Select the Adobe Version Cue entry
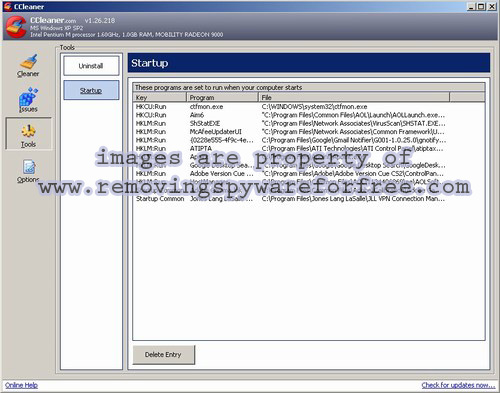This screenshot has height=393, width=500. pyautogui.click(x=308, y=173)
